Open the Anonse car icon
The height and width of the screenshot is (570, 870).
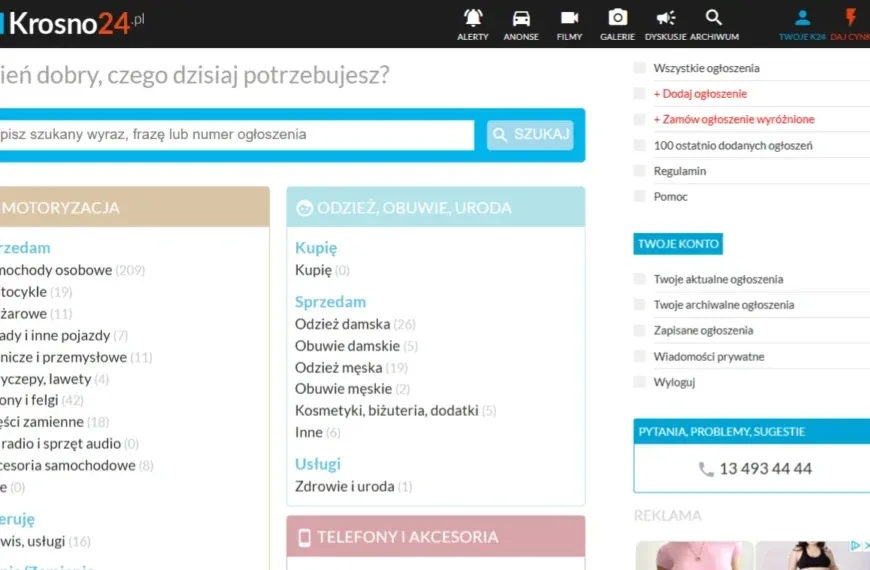(x=521, y=18)
